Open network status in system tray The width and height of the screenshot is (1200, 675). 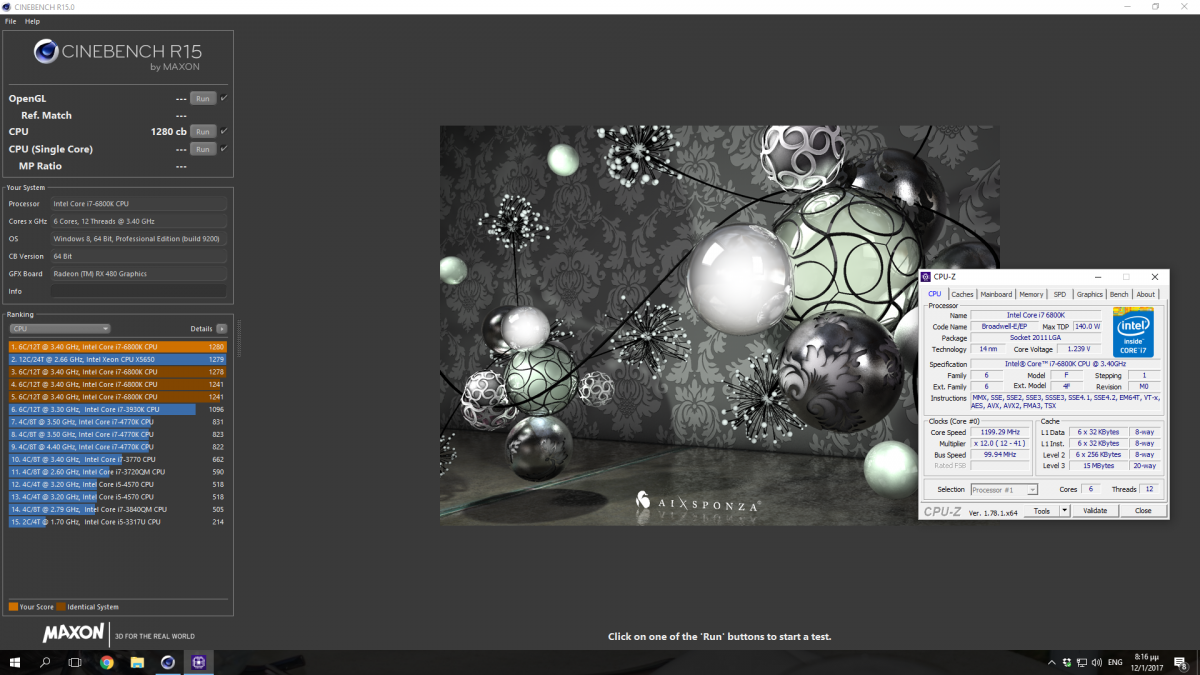point(1081,662)
